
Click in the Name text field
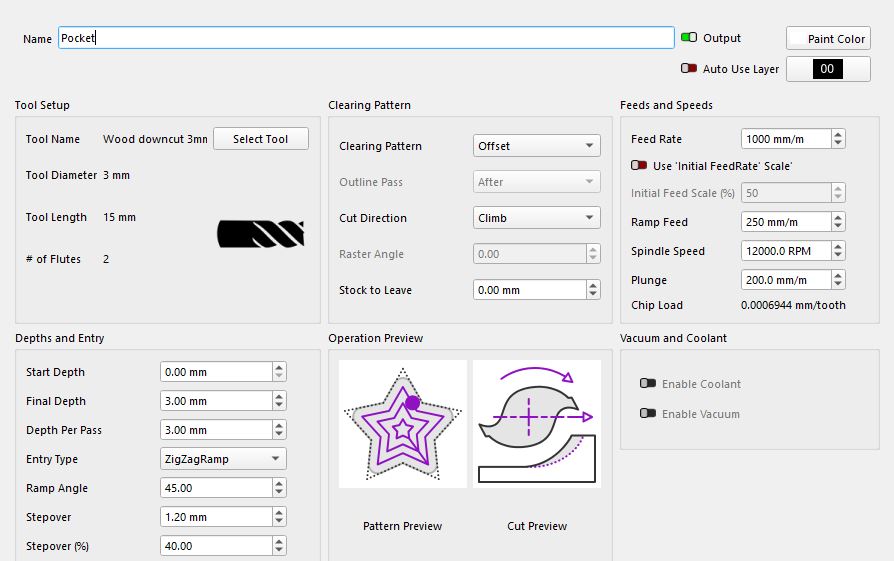tap(365, 38)
